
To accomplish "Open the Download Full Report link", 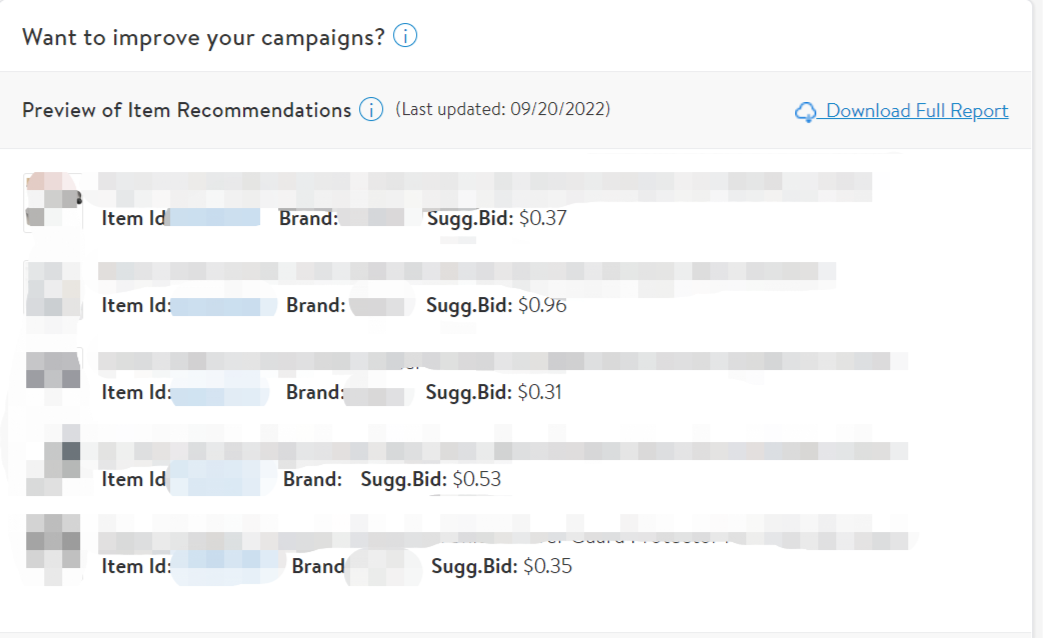I will pyautogui.click(x=917, y=111).
